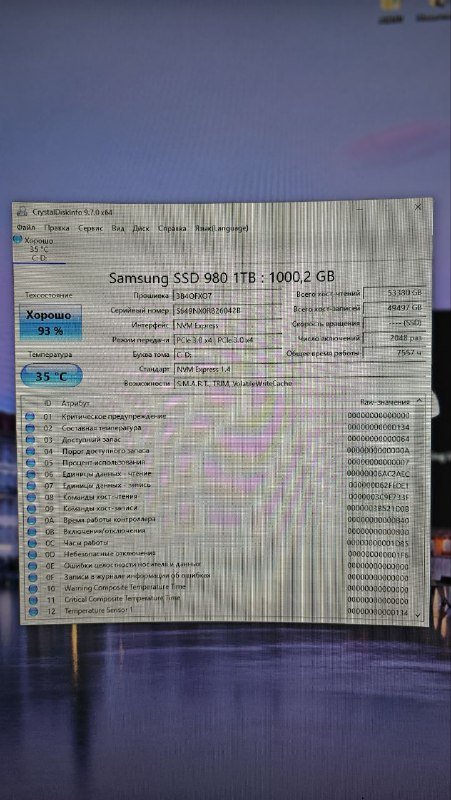451x800 pixels.
Task: Click the Прошивка field 3B4QFXO7
Action: point(227,296)
